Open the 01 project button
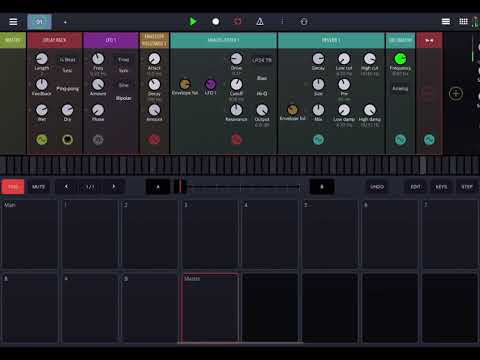This screenshot has width=480, height=360. (x=39, y=22)
